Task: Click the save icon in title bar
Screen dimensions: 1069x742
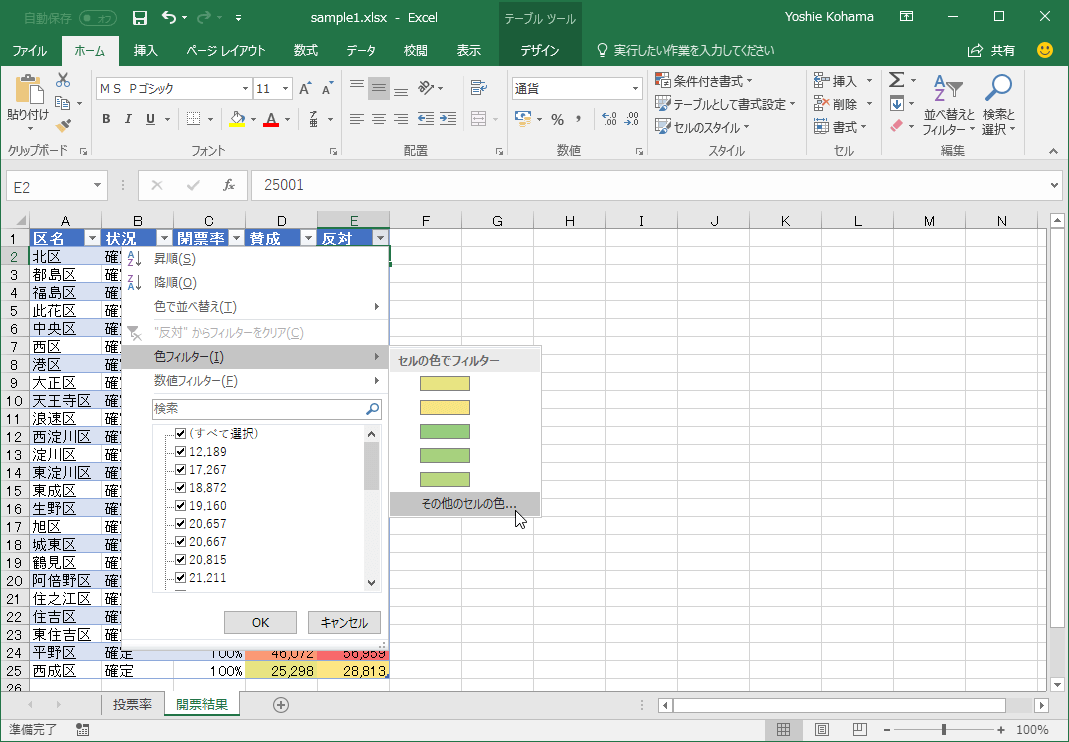Action: pyautogui.click(x=140, y=17)
